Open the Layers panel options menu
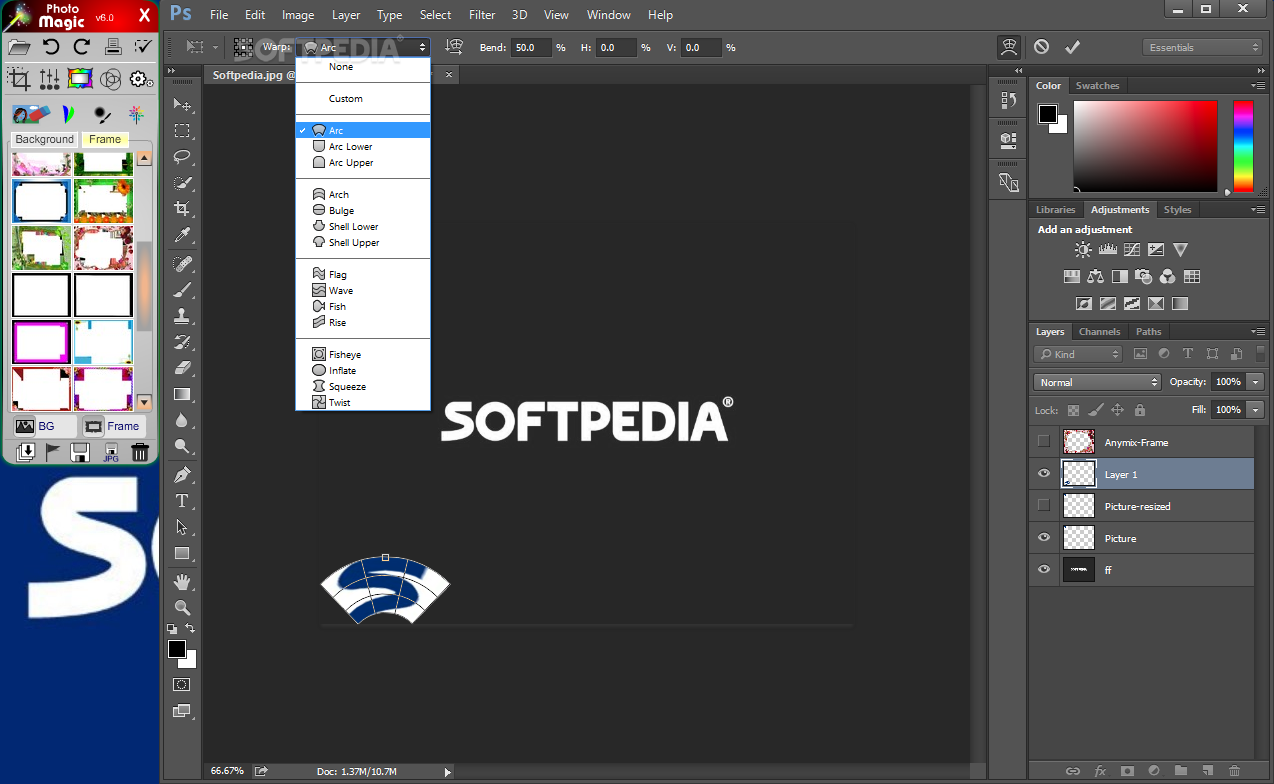This screenshot has height=784, width=1274. tap(1257, 331)
